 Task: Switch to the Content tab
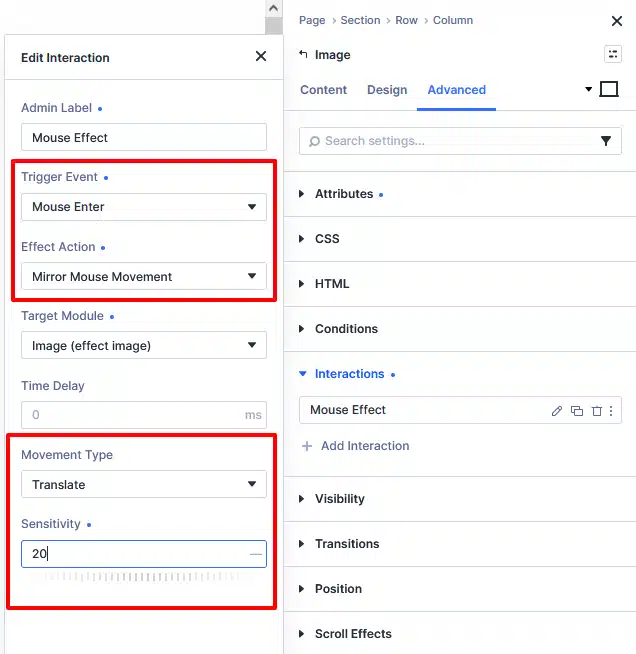[x=324, y=90]
